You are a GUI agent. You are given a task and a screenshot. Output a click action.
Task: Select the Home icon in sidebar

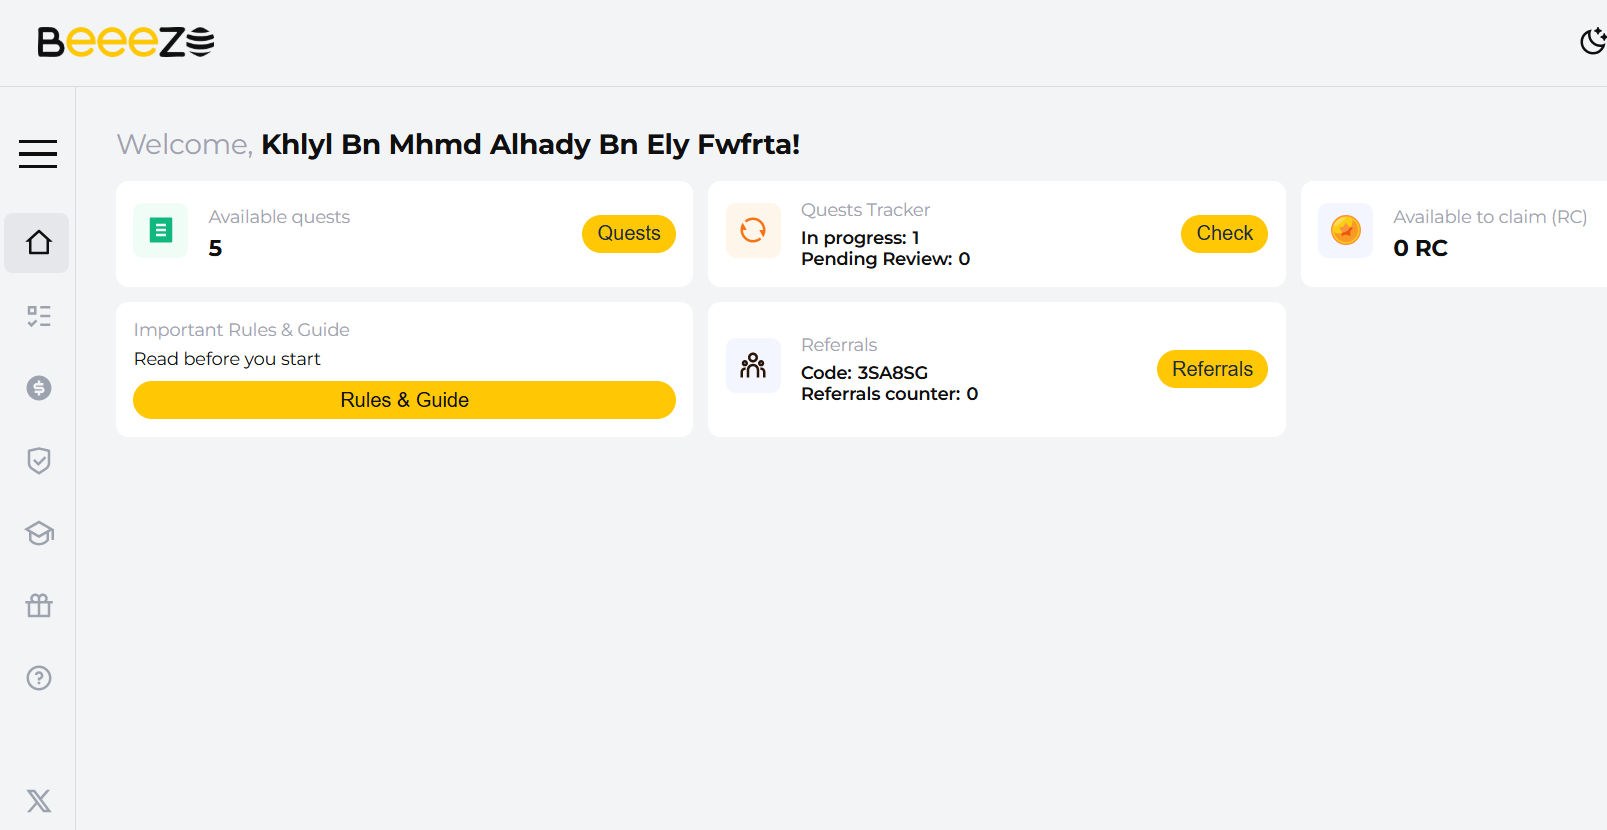(38, 243)
